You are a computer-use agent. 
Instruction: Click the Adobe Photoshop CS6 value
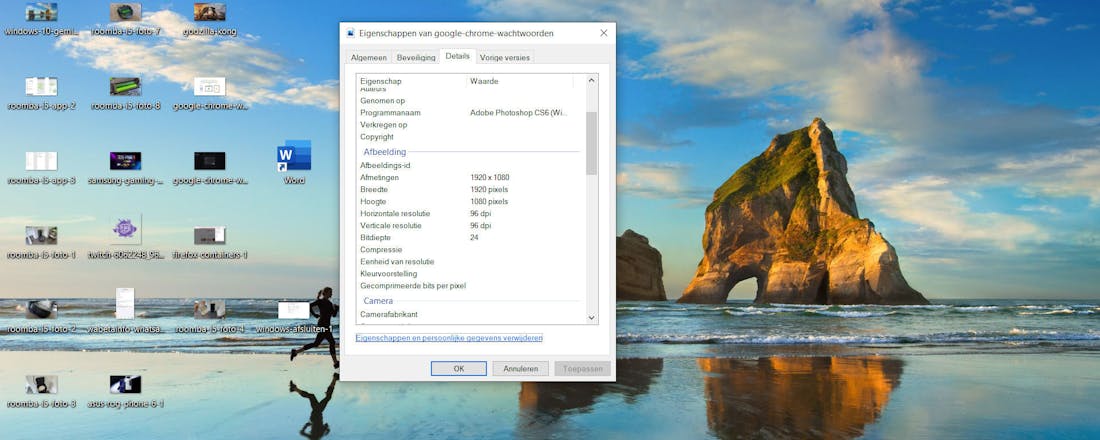click(519, 113)
